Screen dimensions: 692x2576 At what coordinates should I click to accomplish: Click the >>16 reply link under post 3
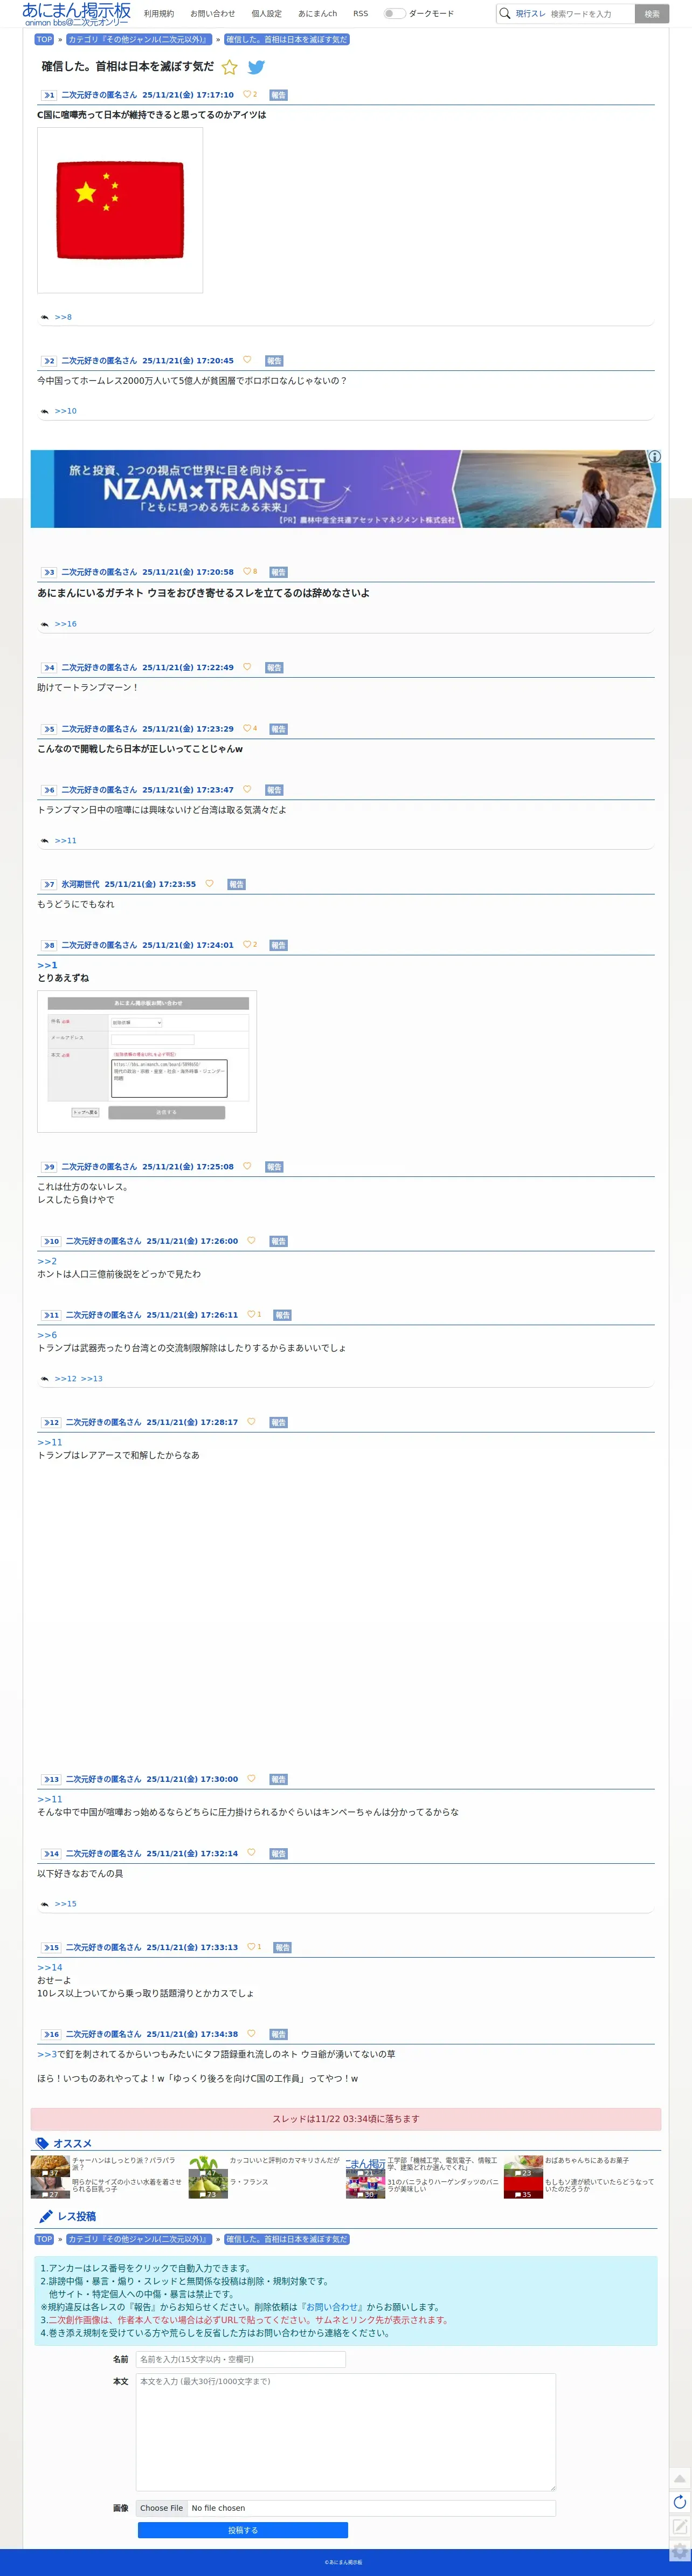pyautogui.click(x=65, y=624)
